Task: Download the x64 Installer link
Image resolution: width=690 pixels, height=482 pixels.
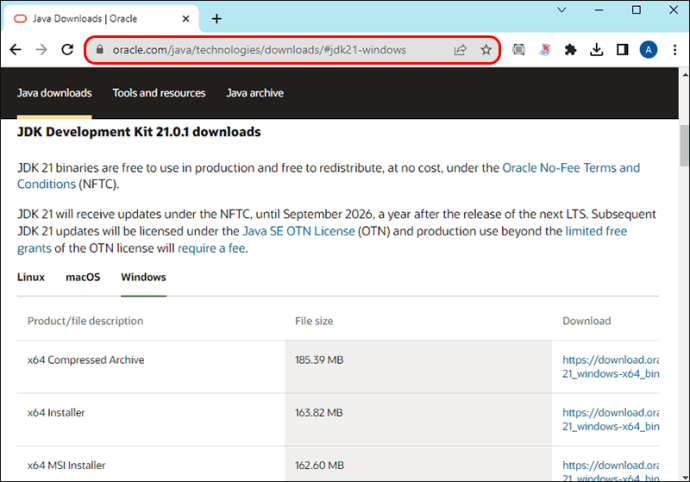Action: pyautogui.click(x=610, y=419)
